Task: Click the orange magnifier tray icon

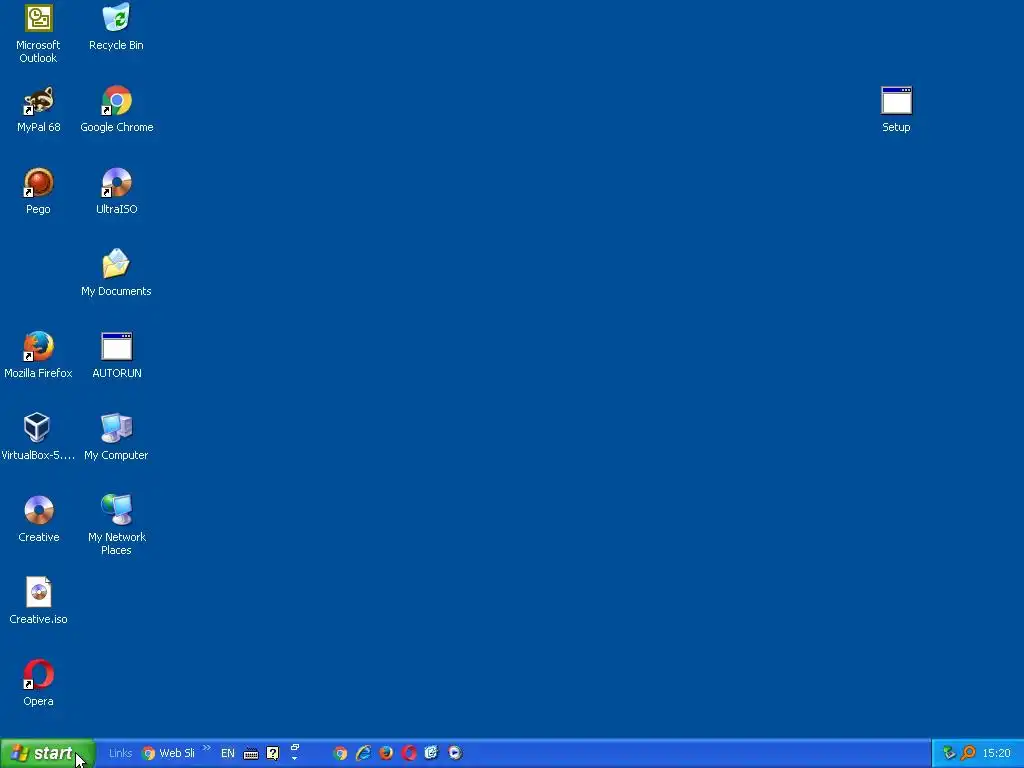Action: click(x=968, y=753)
